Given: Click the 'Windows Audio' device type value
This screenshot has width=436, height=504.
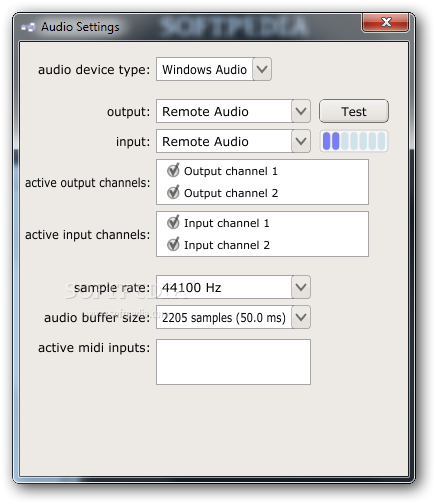Looking at the screenshot, I should coord(204,69).
